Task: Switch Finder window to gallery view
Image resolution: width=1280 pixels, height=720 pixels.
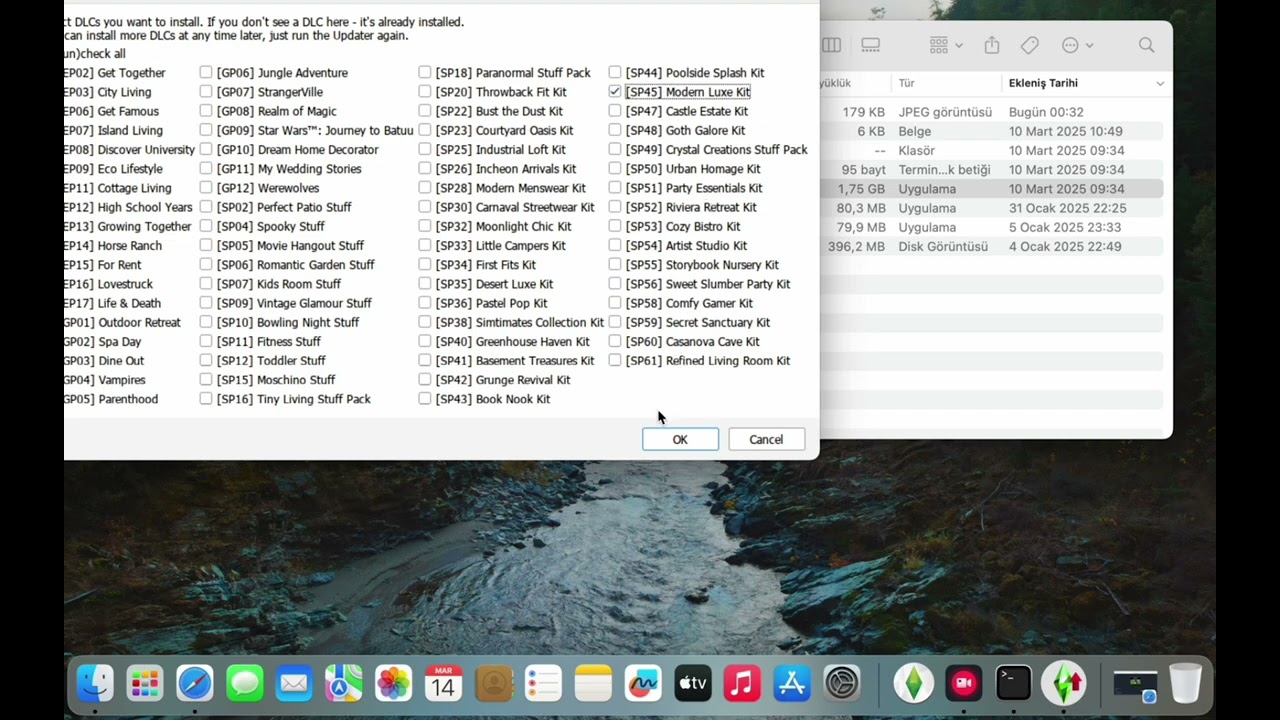Action: (871, 45)
